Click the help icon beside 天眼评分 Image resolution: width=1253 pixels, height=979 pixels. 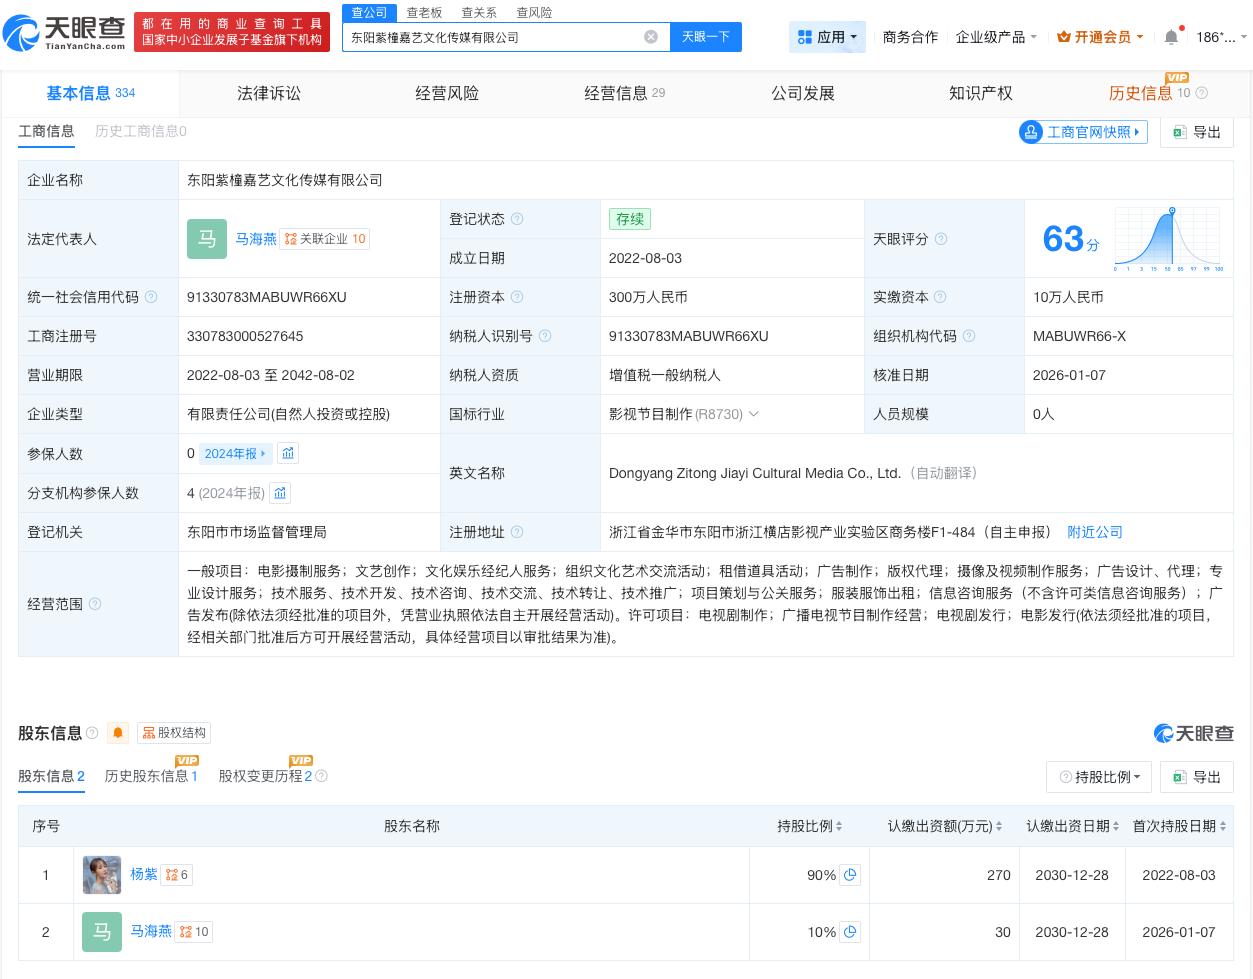click(938, 239)
